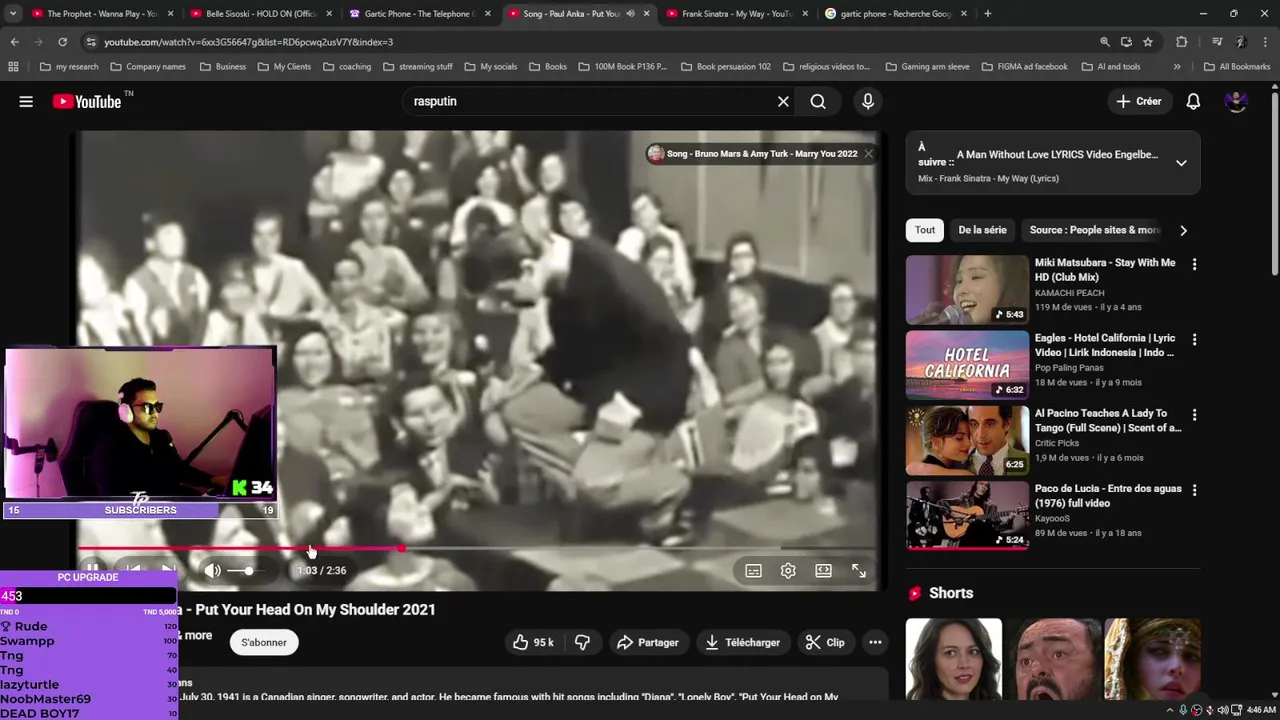Open more actions under the video
Screen dimensions: 1280x720
(875, 642)
